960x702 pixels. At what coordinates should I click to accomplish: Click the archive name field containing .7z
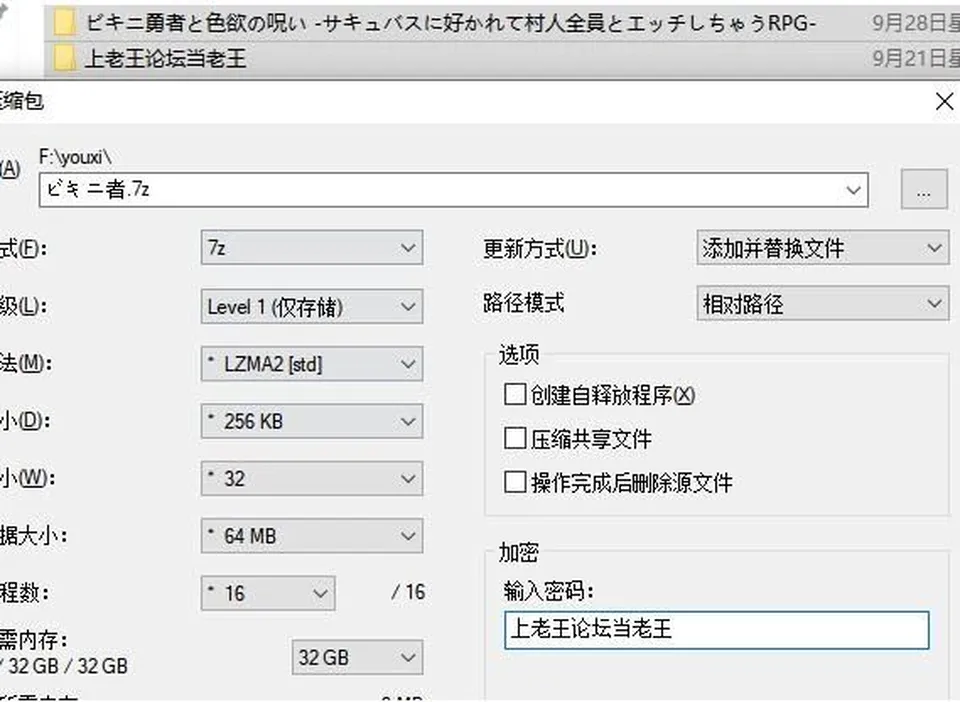(454, 190)
